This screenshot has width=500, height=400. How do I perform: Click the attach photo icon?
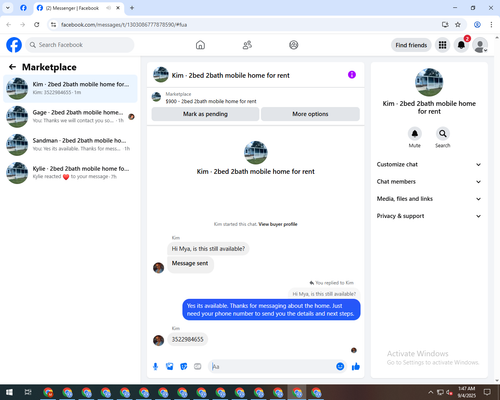coord(170,367)
